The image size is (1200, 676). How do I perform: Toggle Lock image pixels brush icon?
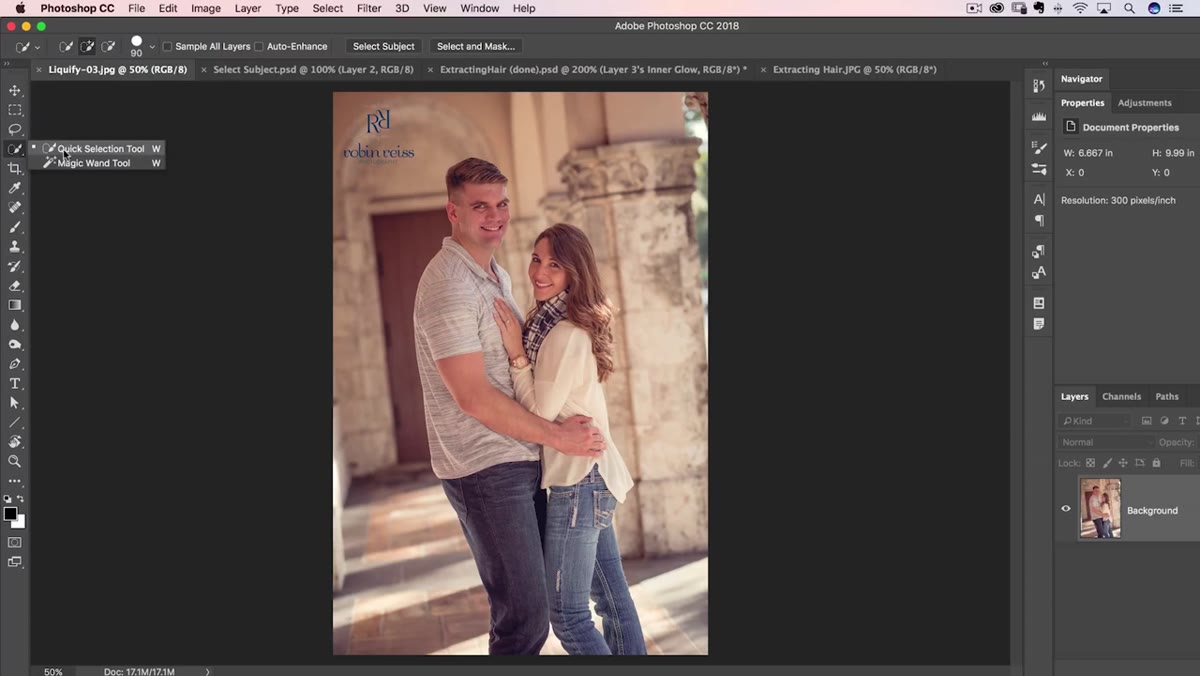(x=1107, y=463)
